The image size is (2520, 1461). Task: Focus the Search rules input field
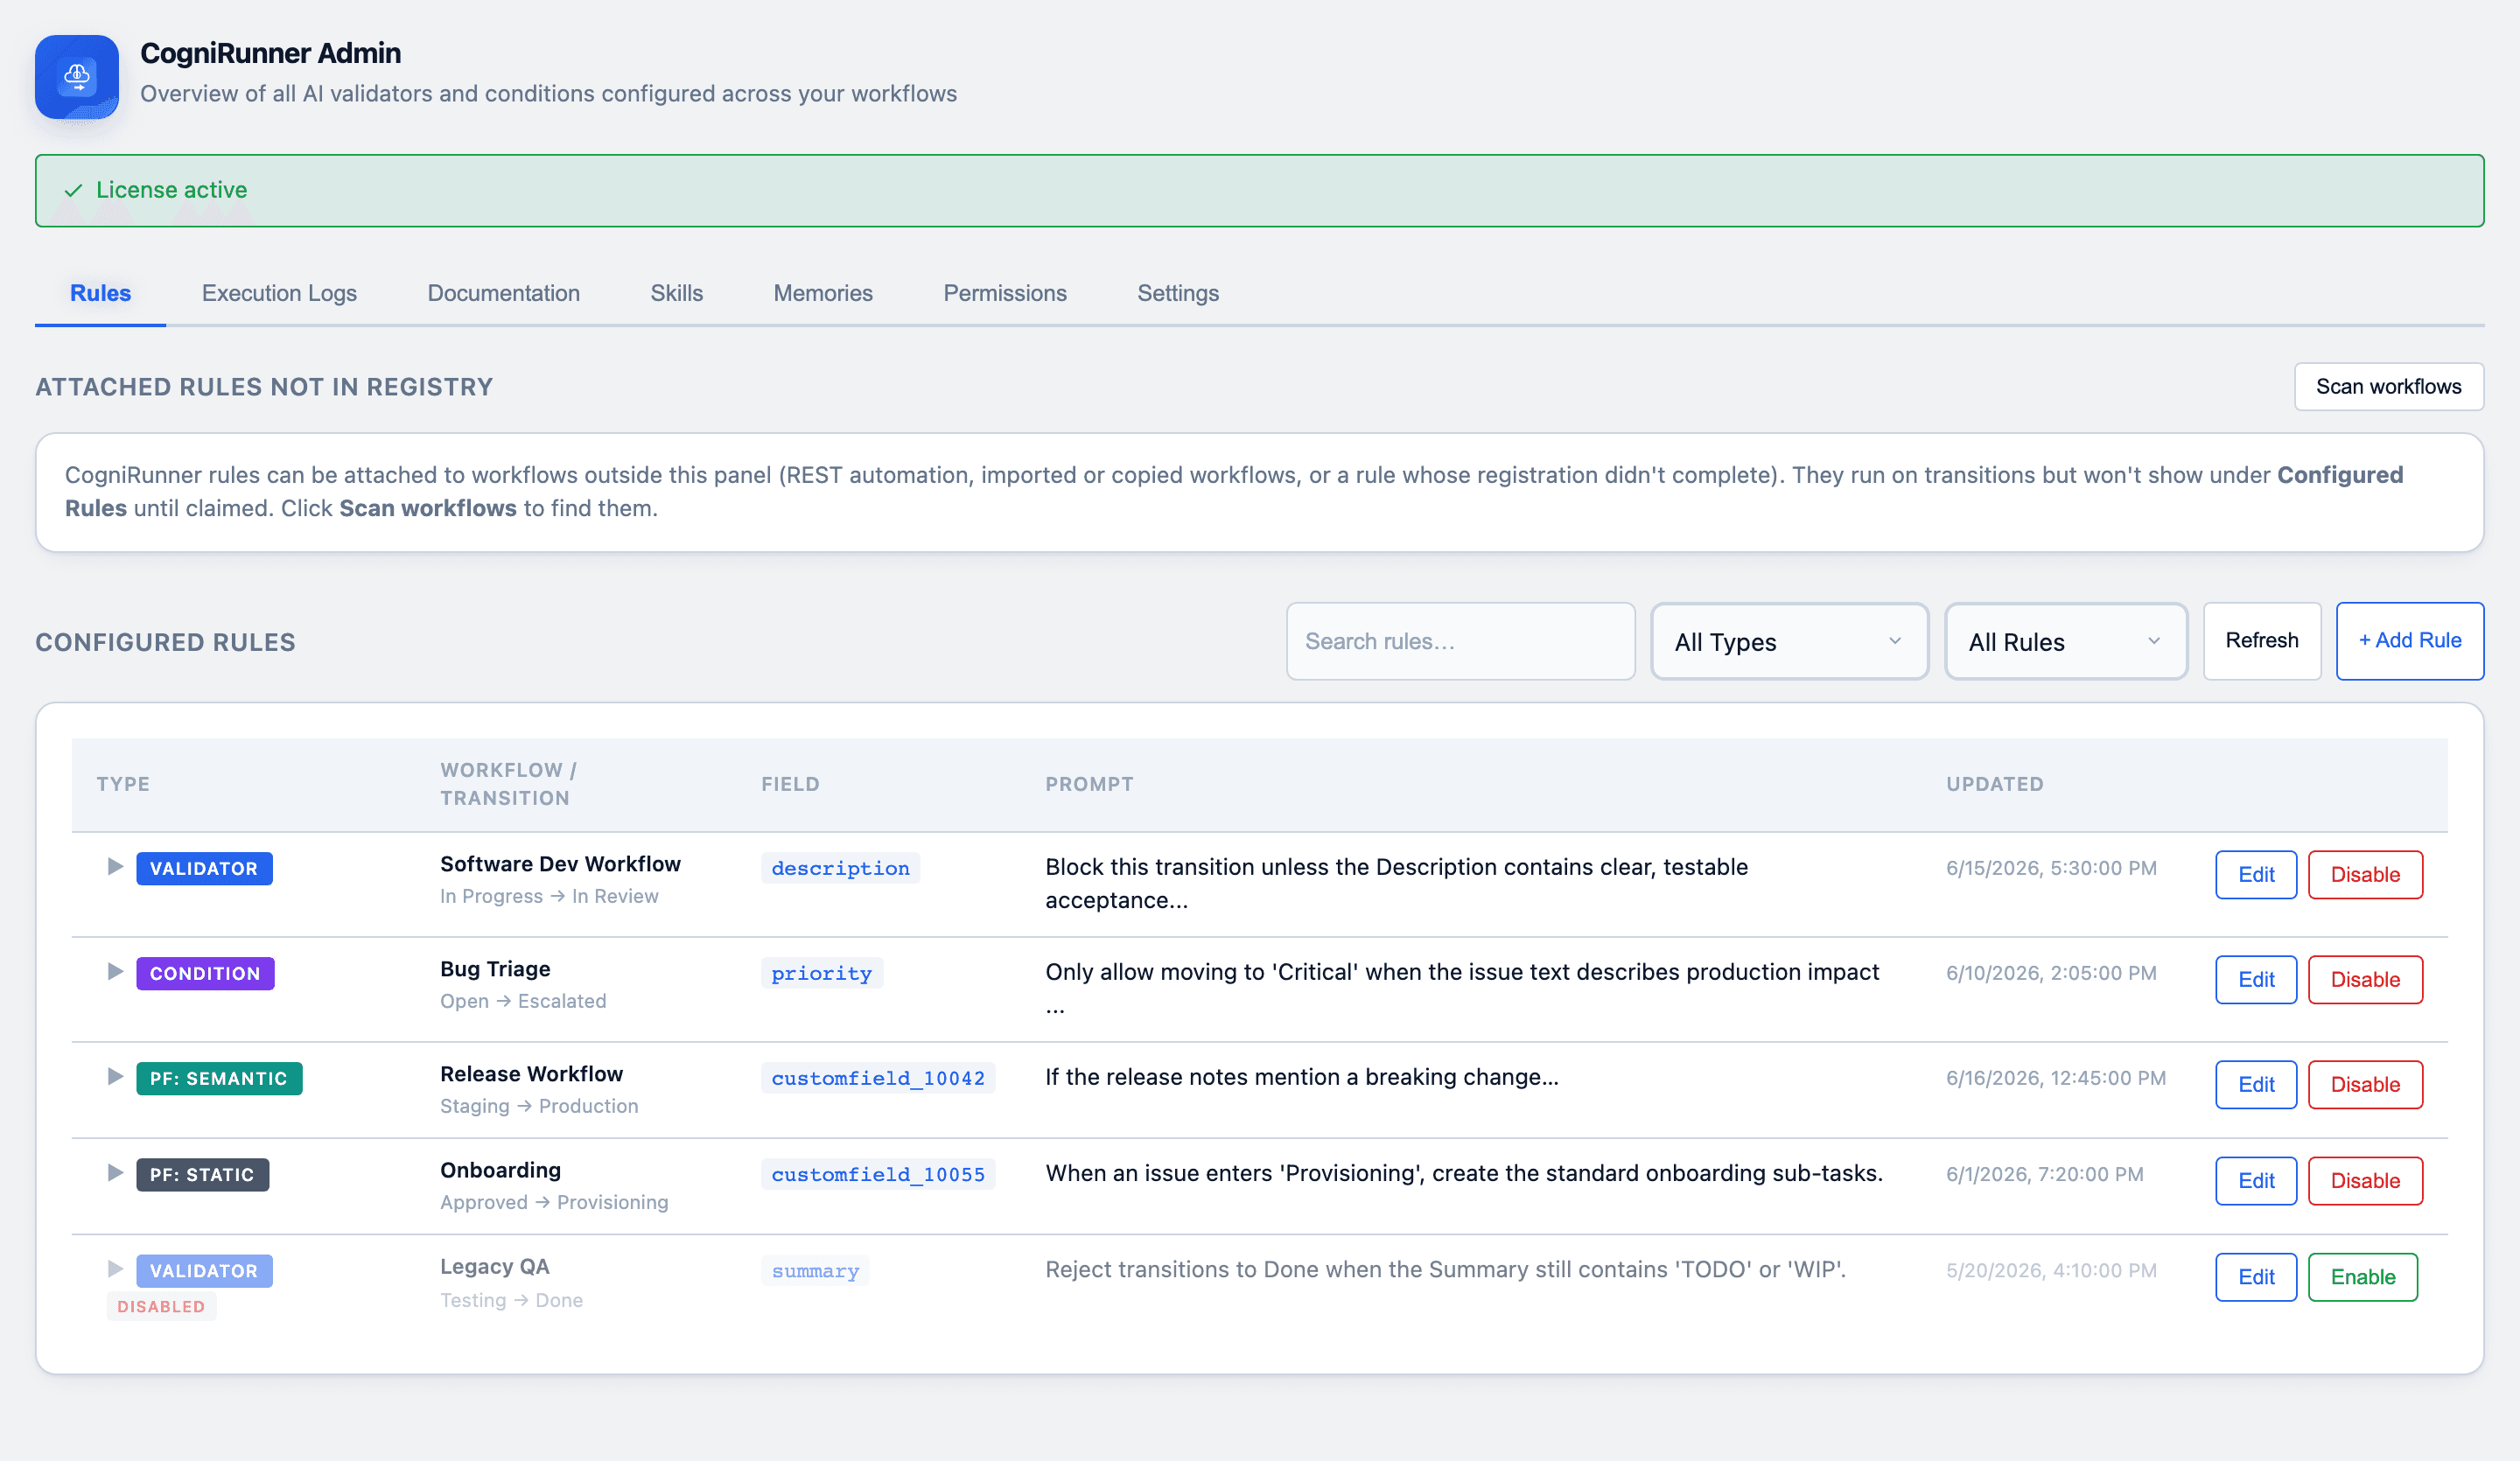[1460, 641]
